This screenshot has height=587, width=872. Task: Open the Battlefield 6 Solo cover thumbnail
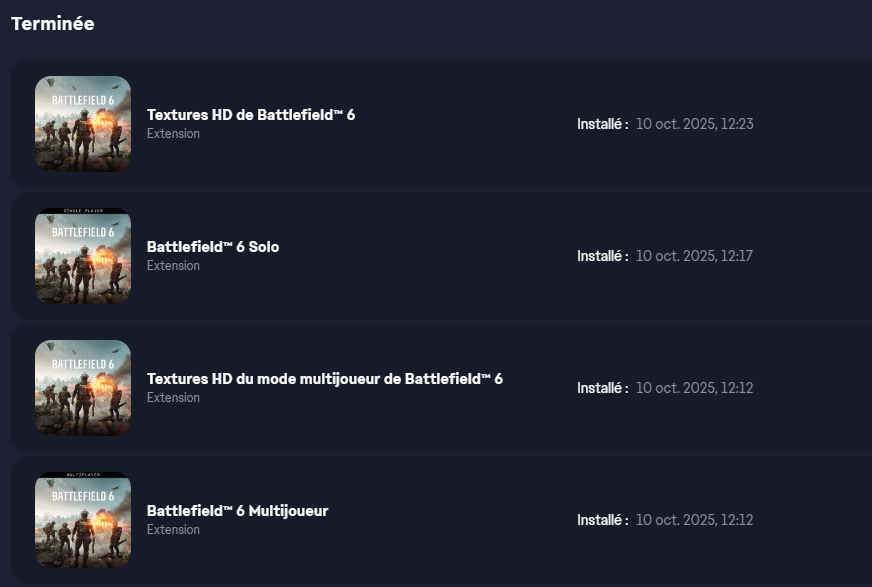point(83,256)
